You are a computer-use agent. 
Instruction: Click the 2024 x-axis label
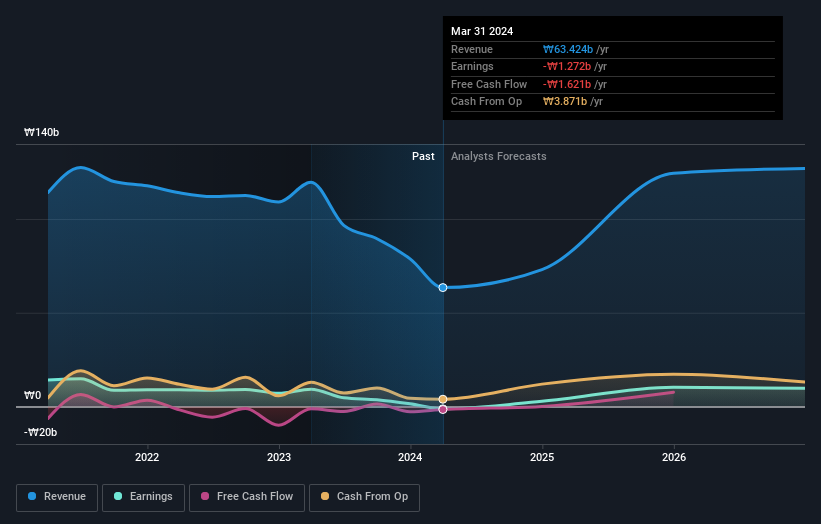point(410,458)
